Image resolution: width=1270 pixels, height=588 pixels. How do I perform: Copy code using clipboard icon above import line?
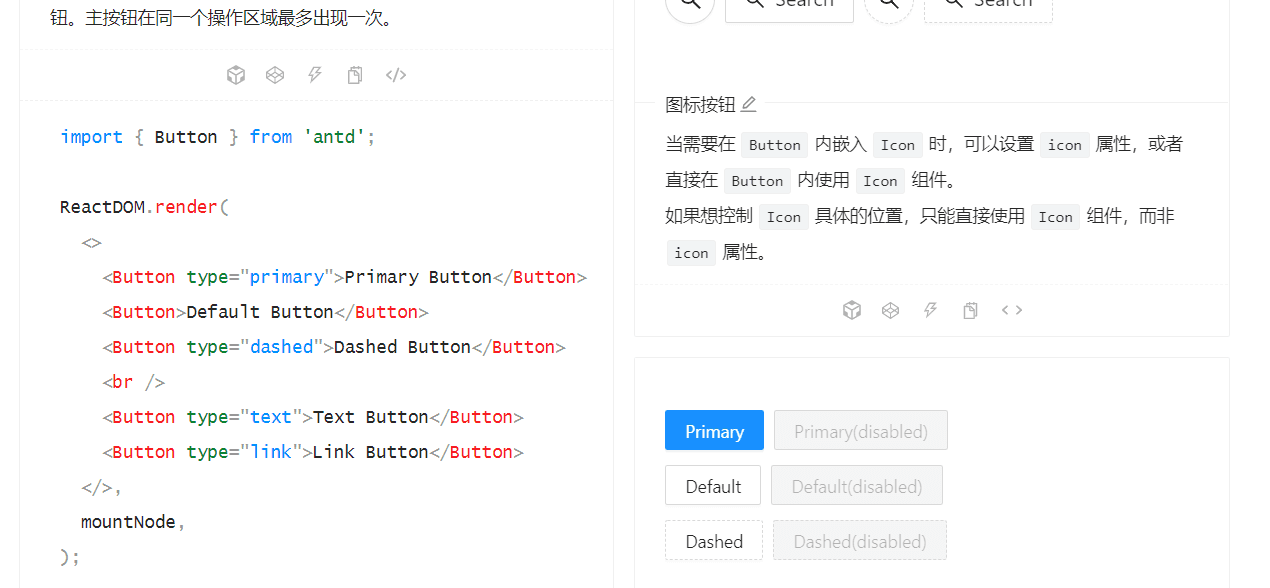coord(355,75)
